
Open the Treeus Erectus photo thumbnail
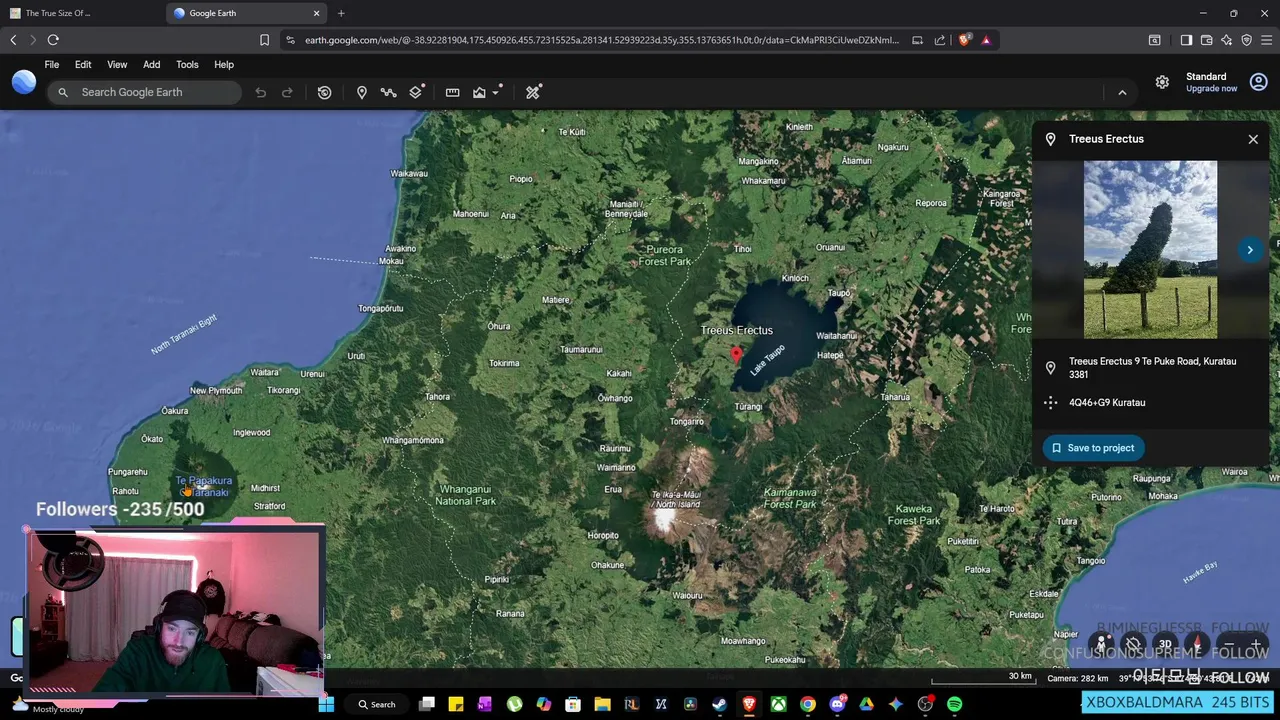pyautogui.click(x=1150, y=249)
